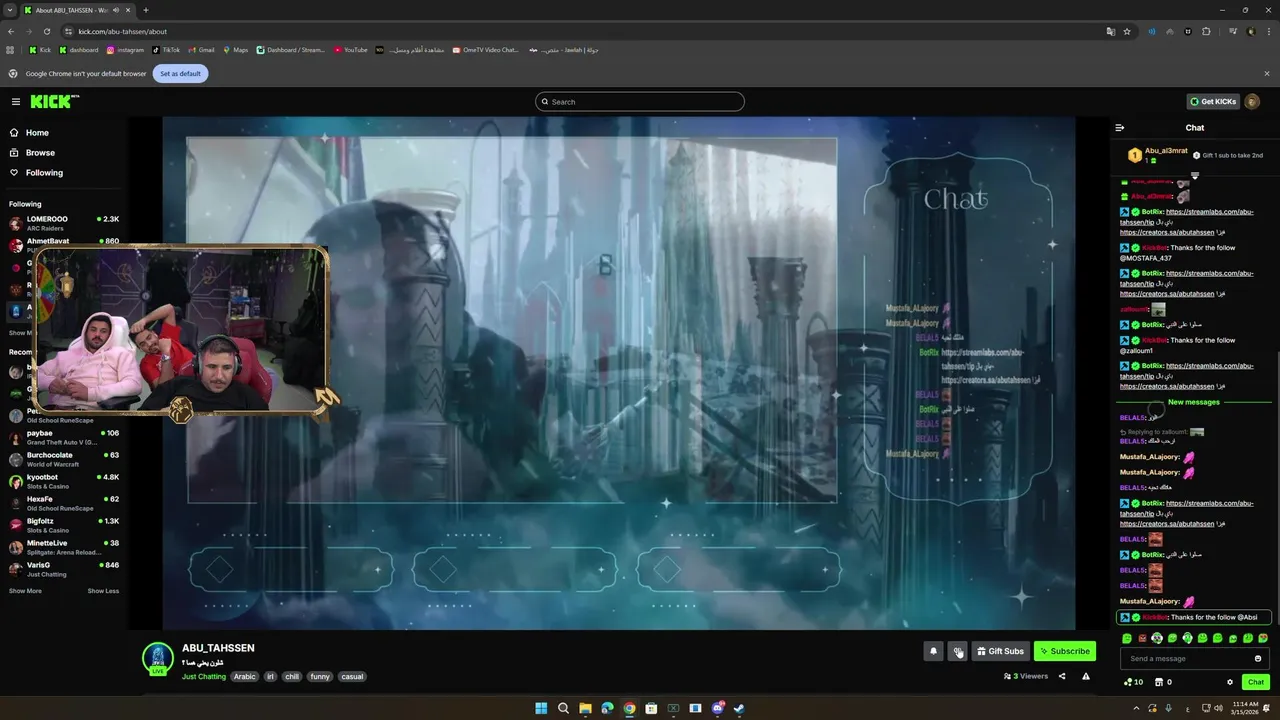
Task: Click the green Chat send button
Action: (x=1256, y=682)
